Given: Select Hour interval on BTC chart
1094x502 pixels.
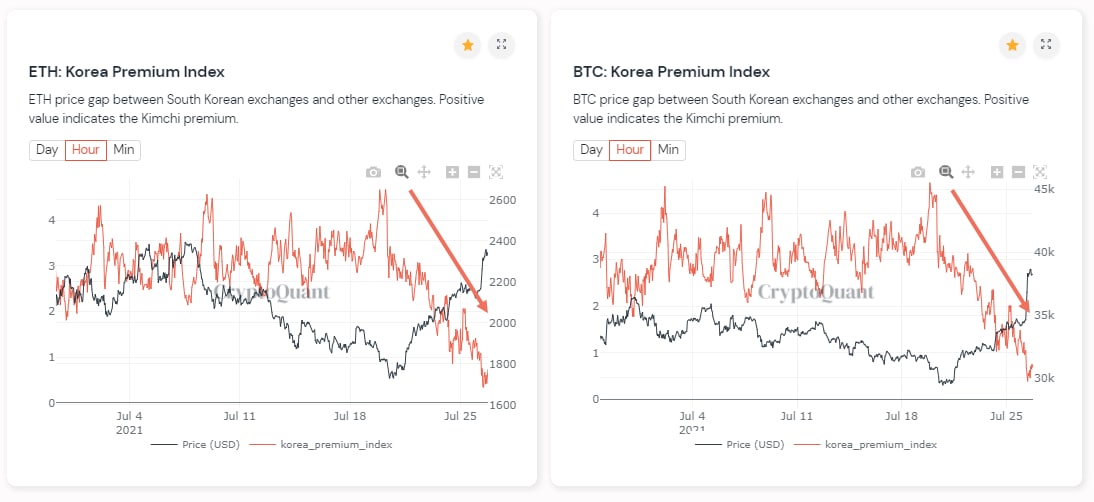Looking at the screenshot, I should point(630,150).
